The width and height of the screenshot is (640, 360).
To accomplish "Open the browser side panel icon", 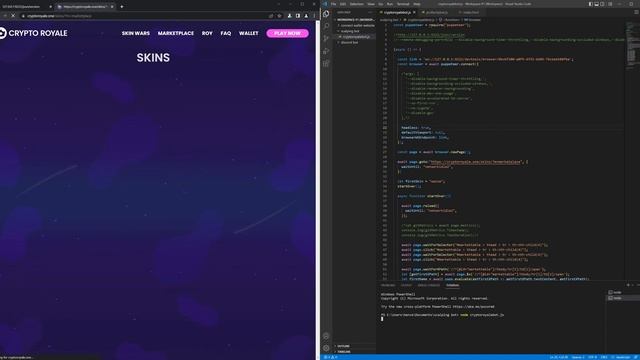I will click(298, 16).
